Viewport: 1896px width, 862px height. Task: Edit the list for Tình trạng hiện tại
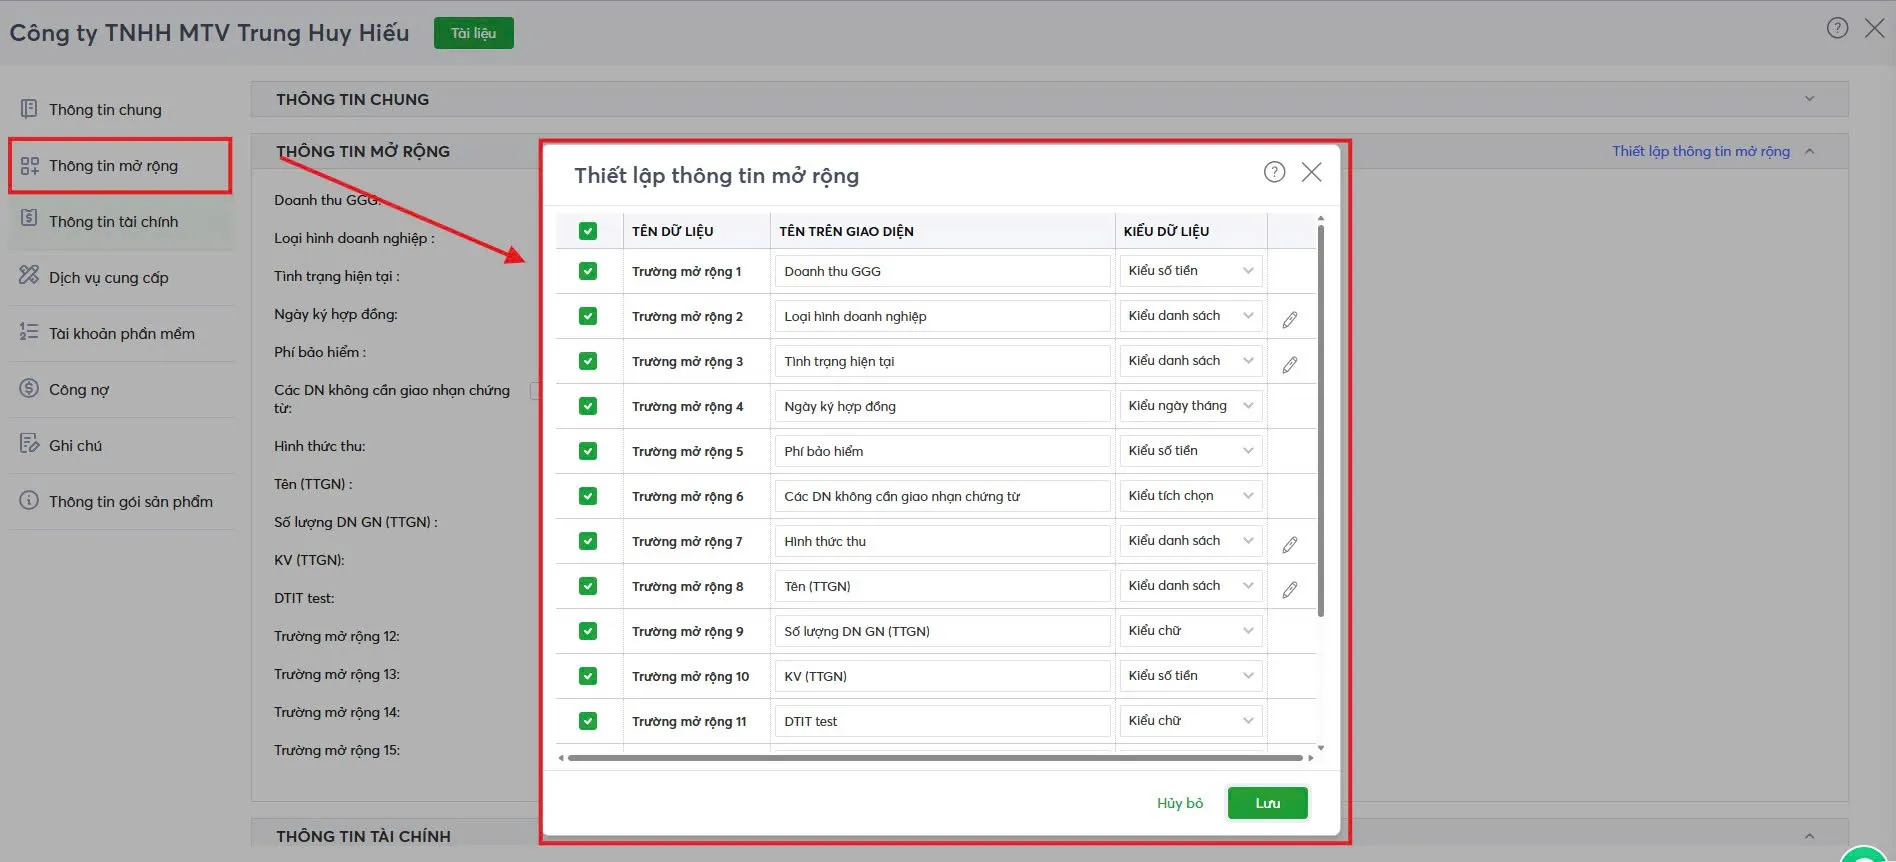click(x=1290, y=364)
